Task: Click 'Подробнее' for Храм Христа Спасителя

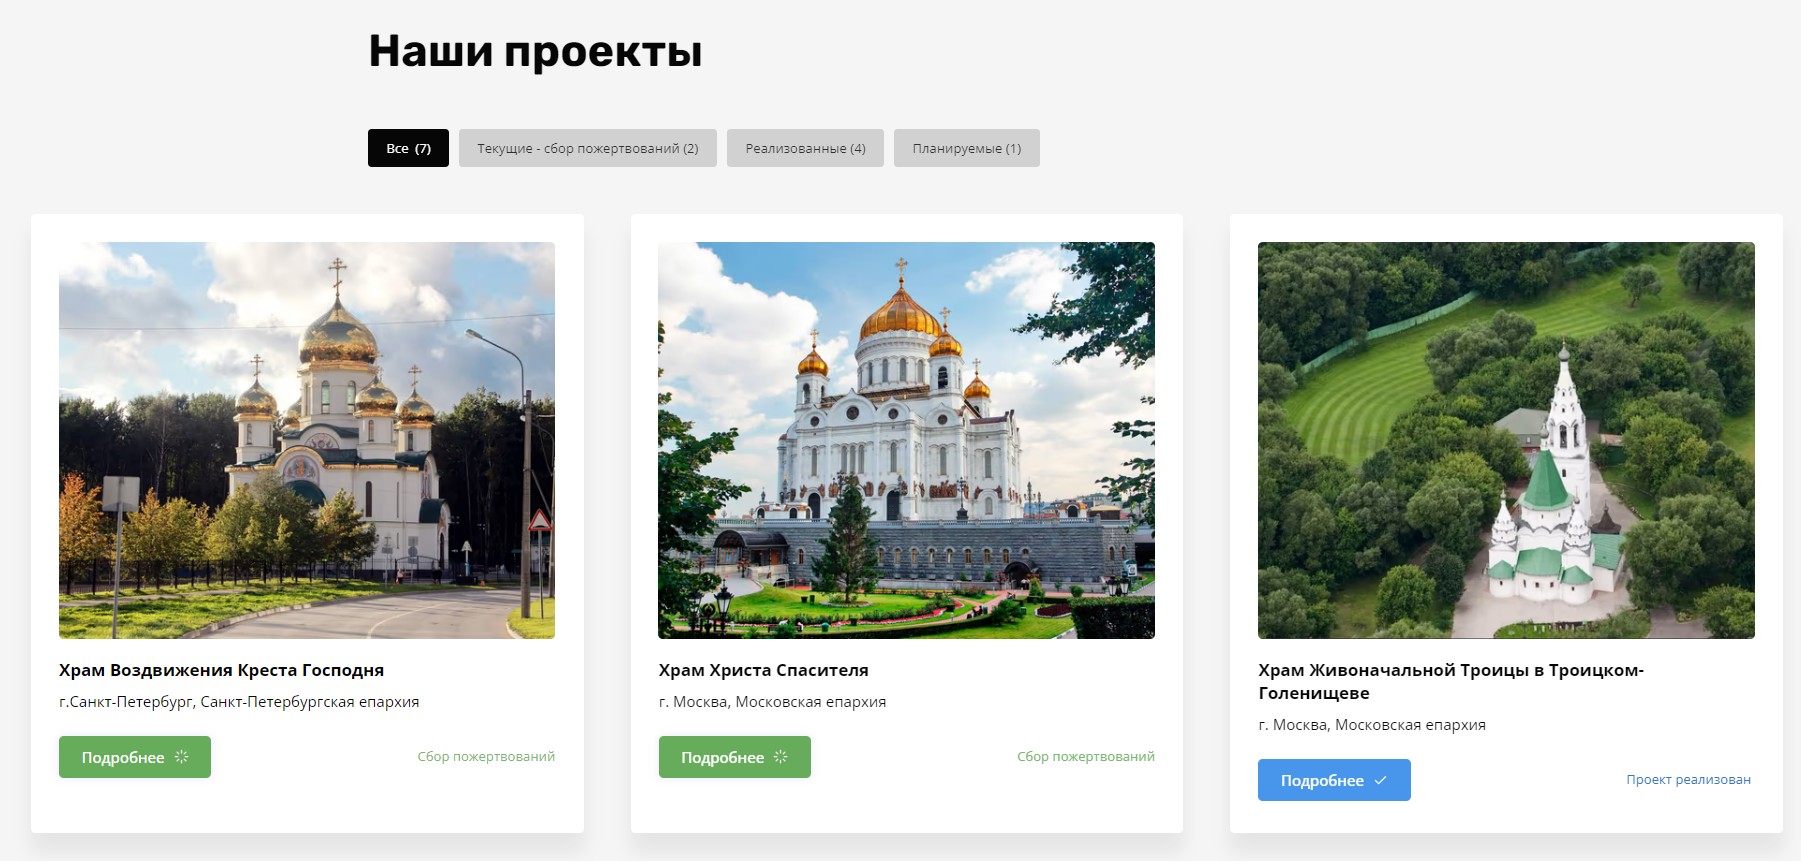Action: [735, 757]
